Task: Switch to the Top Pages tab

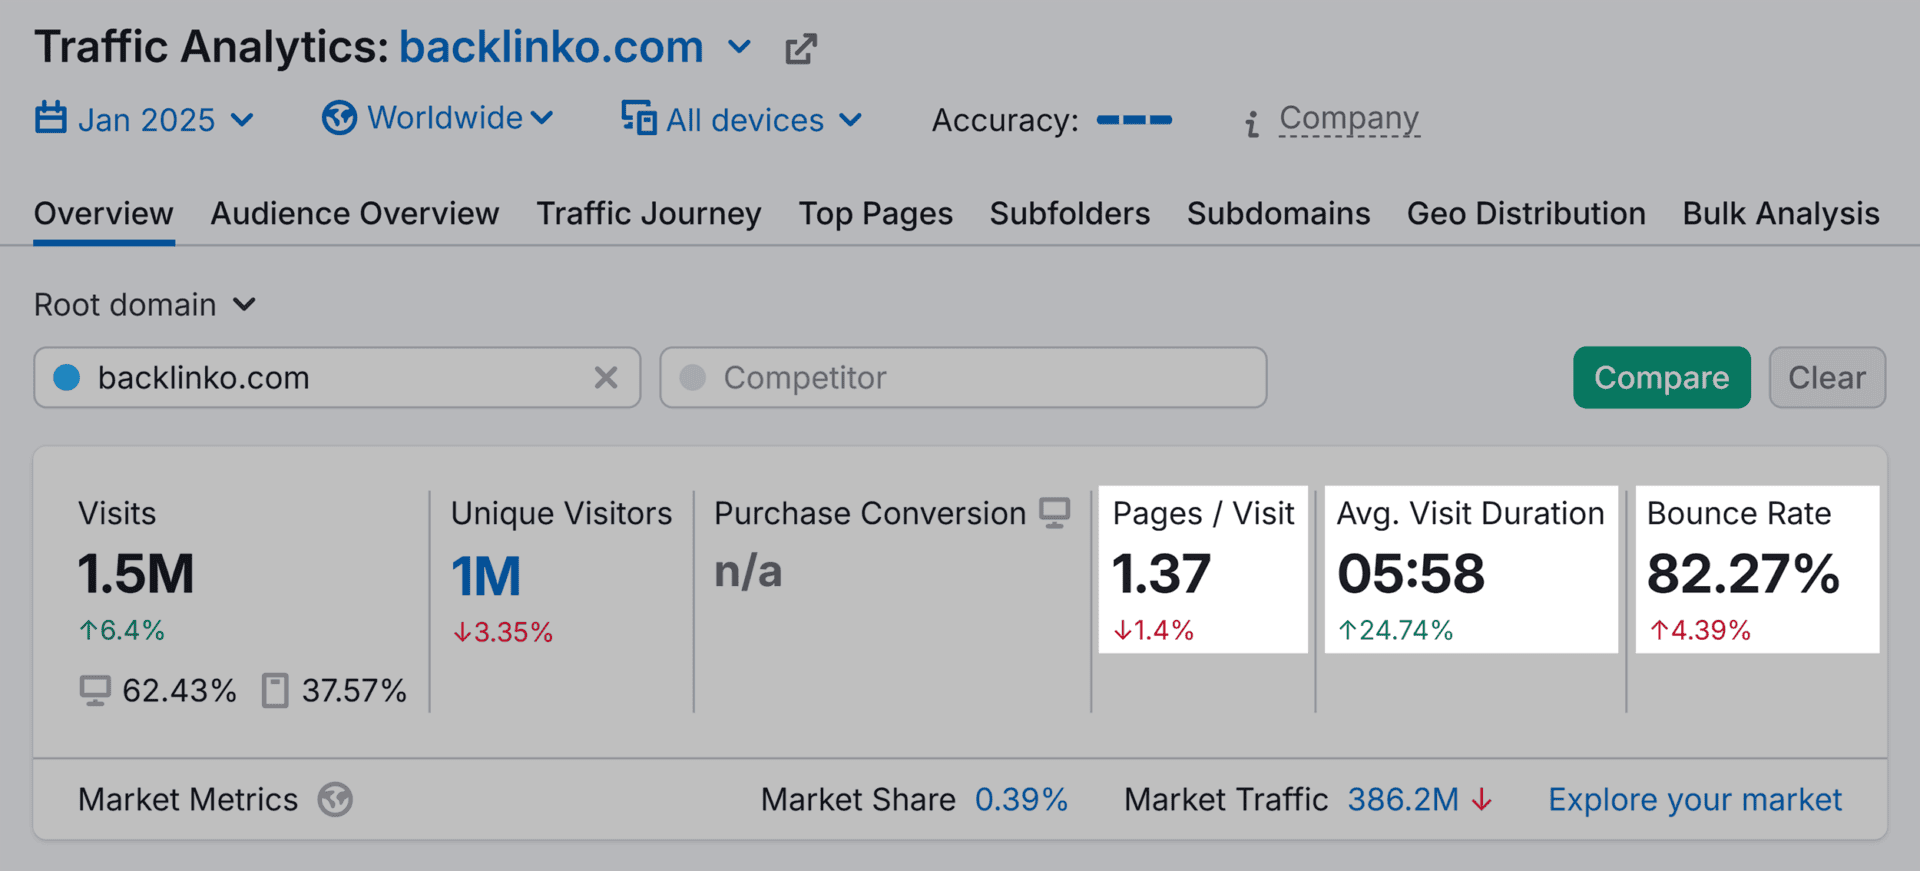Action: click(x=875, y=213)
